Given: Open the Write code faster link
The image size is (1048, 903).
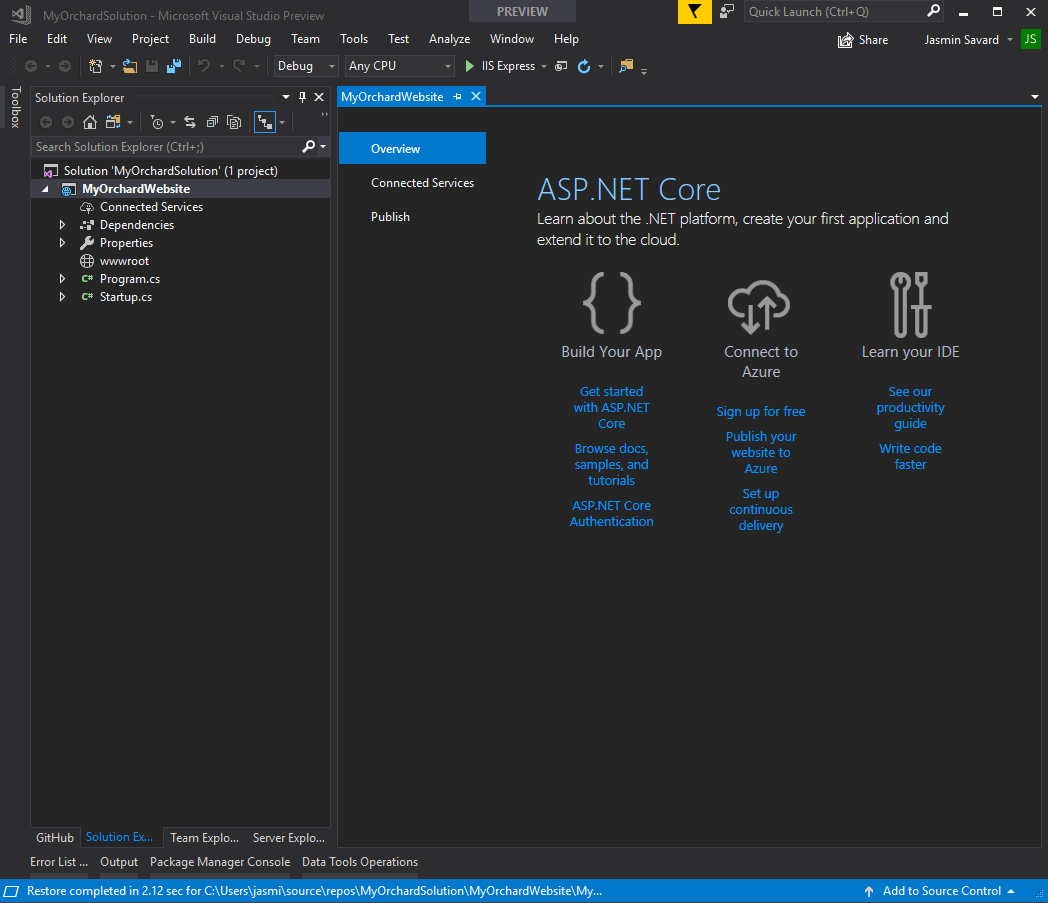Looking at the screenshot, I should pyautogui.click(x=910, y=457).
